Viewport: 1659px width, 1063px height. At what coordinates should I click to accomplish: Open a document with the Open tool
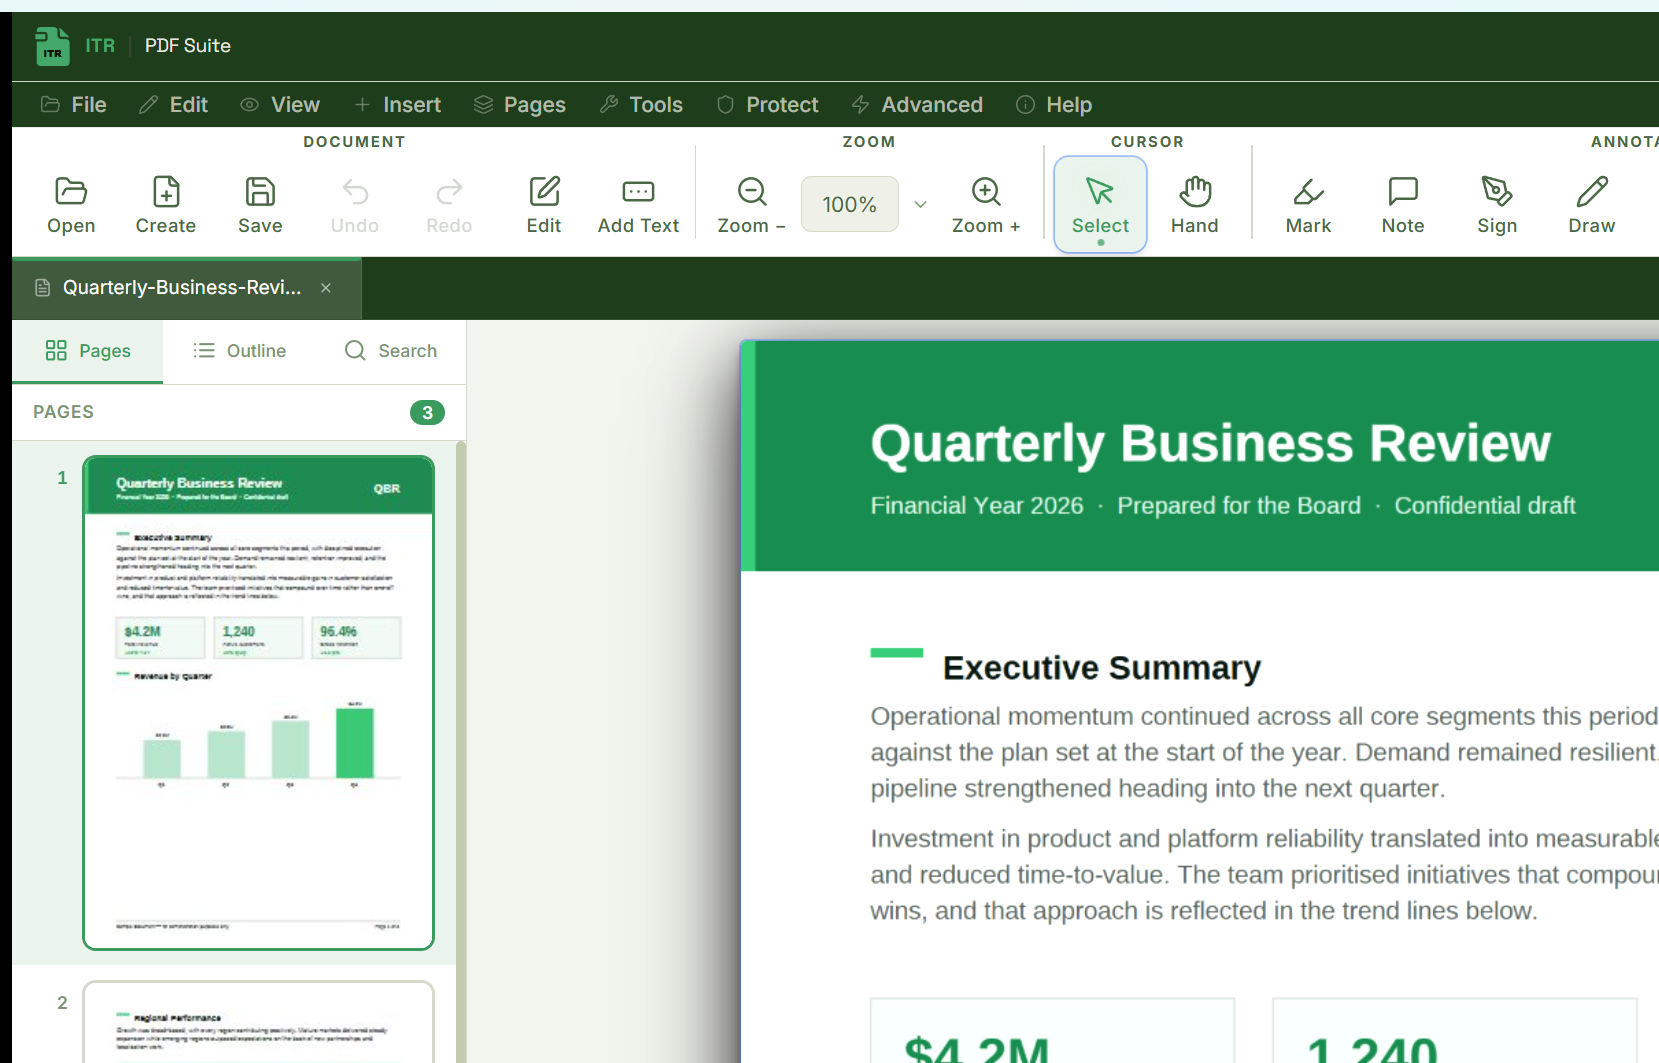point(71,204)
